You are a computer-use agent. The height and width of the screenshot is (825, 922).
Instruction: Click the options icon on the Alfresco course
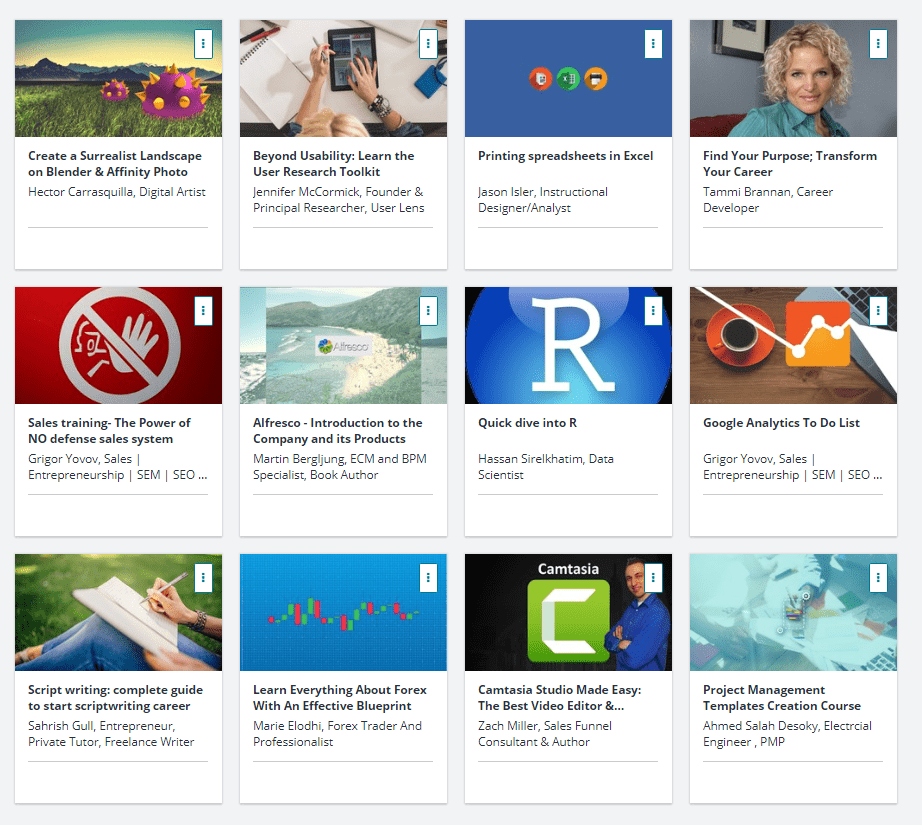click(429, 310)
